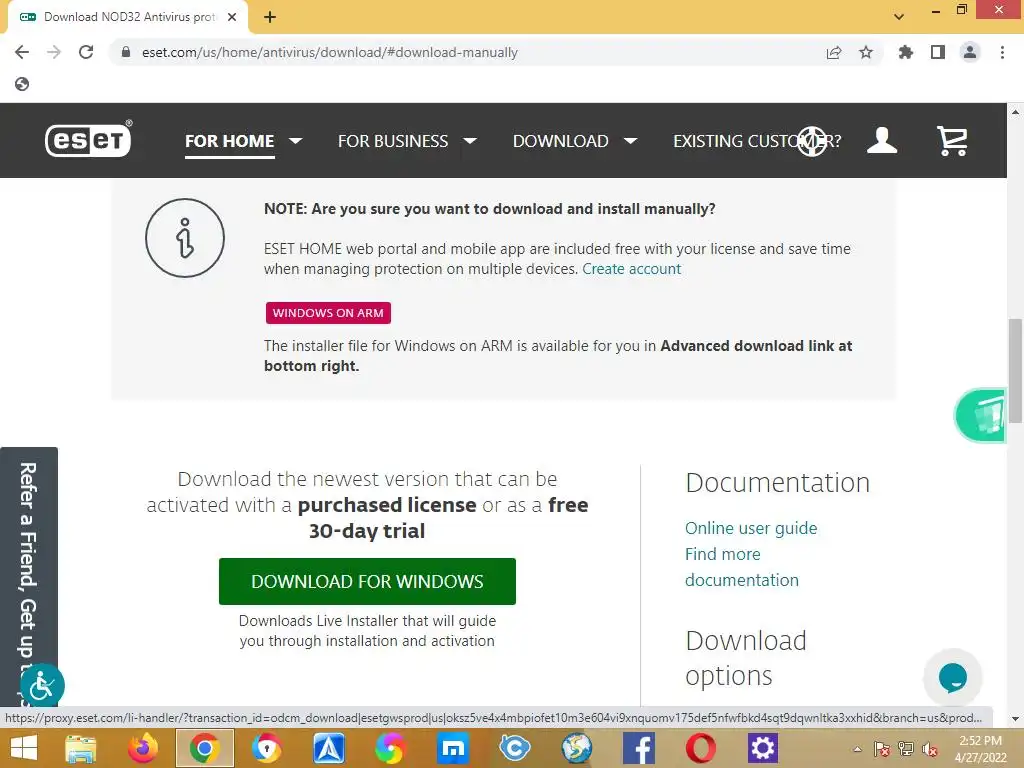Open taskbar clock showing 2:52 PM

980,748
